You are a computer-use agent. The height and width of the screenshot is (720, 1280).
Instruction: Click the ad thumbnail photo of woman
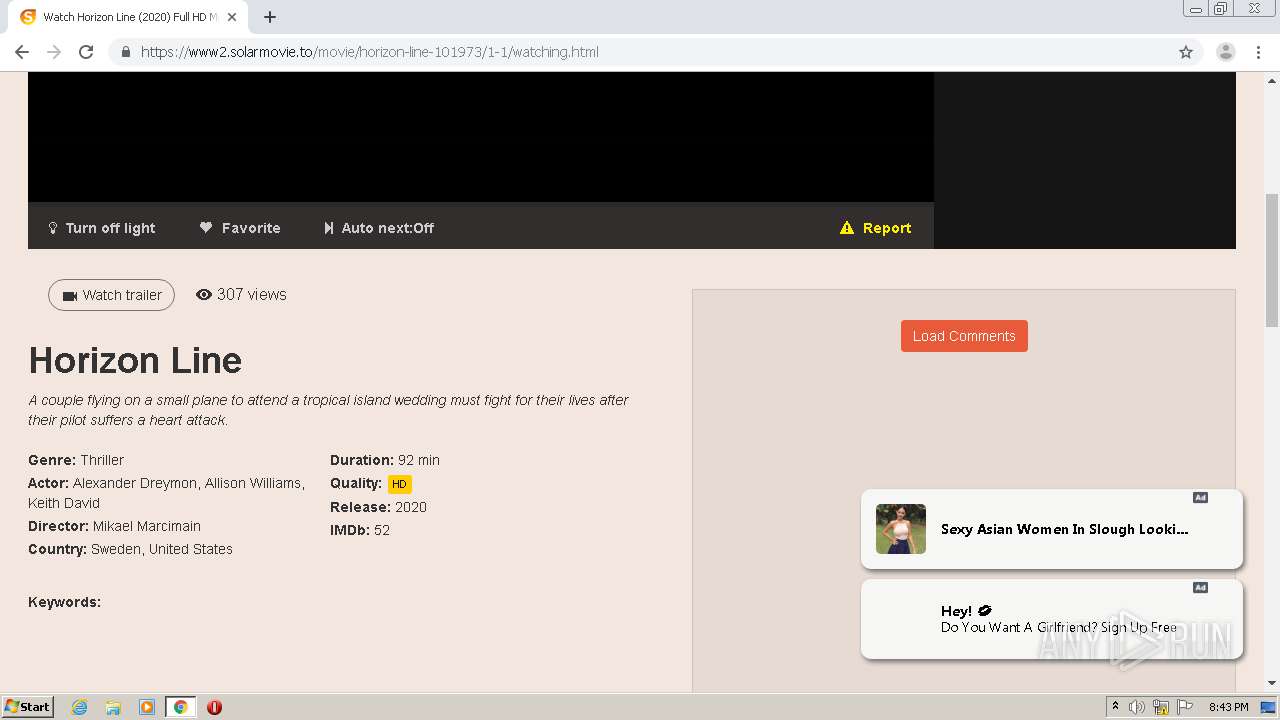click(x=901, y=529)
